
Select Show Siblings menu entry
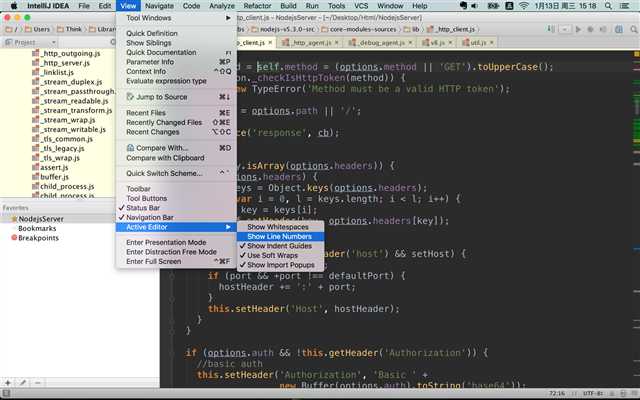point(176,43)
